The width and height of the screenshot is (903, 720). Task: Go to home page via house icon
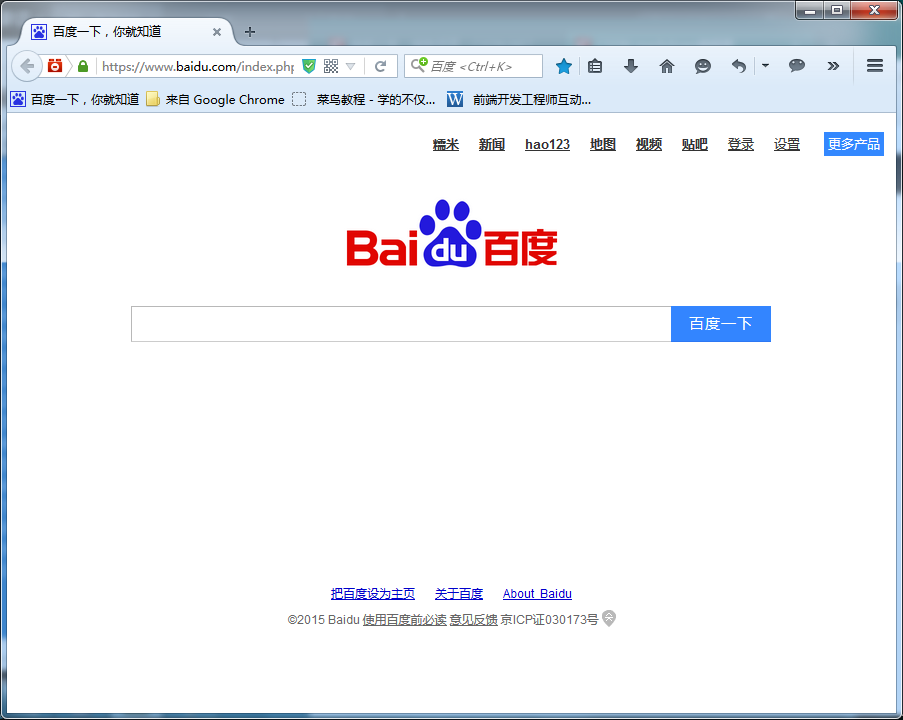tap(666, 66)
